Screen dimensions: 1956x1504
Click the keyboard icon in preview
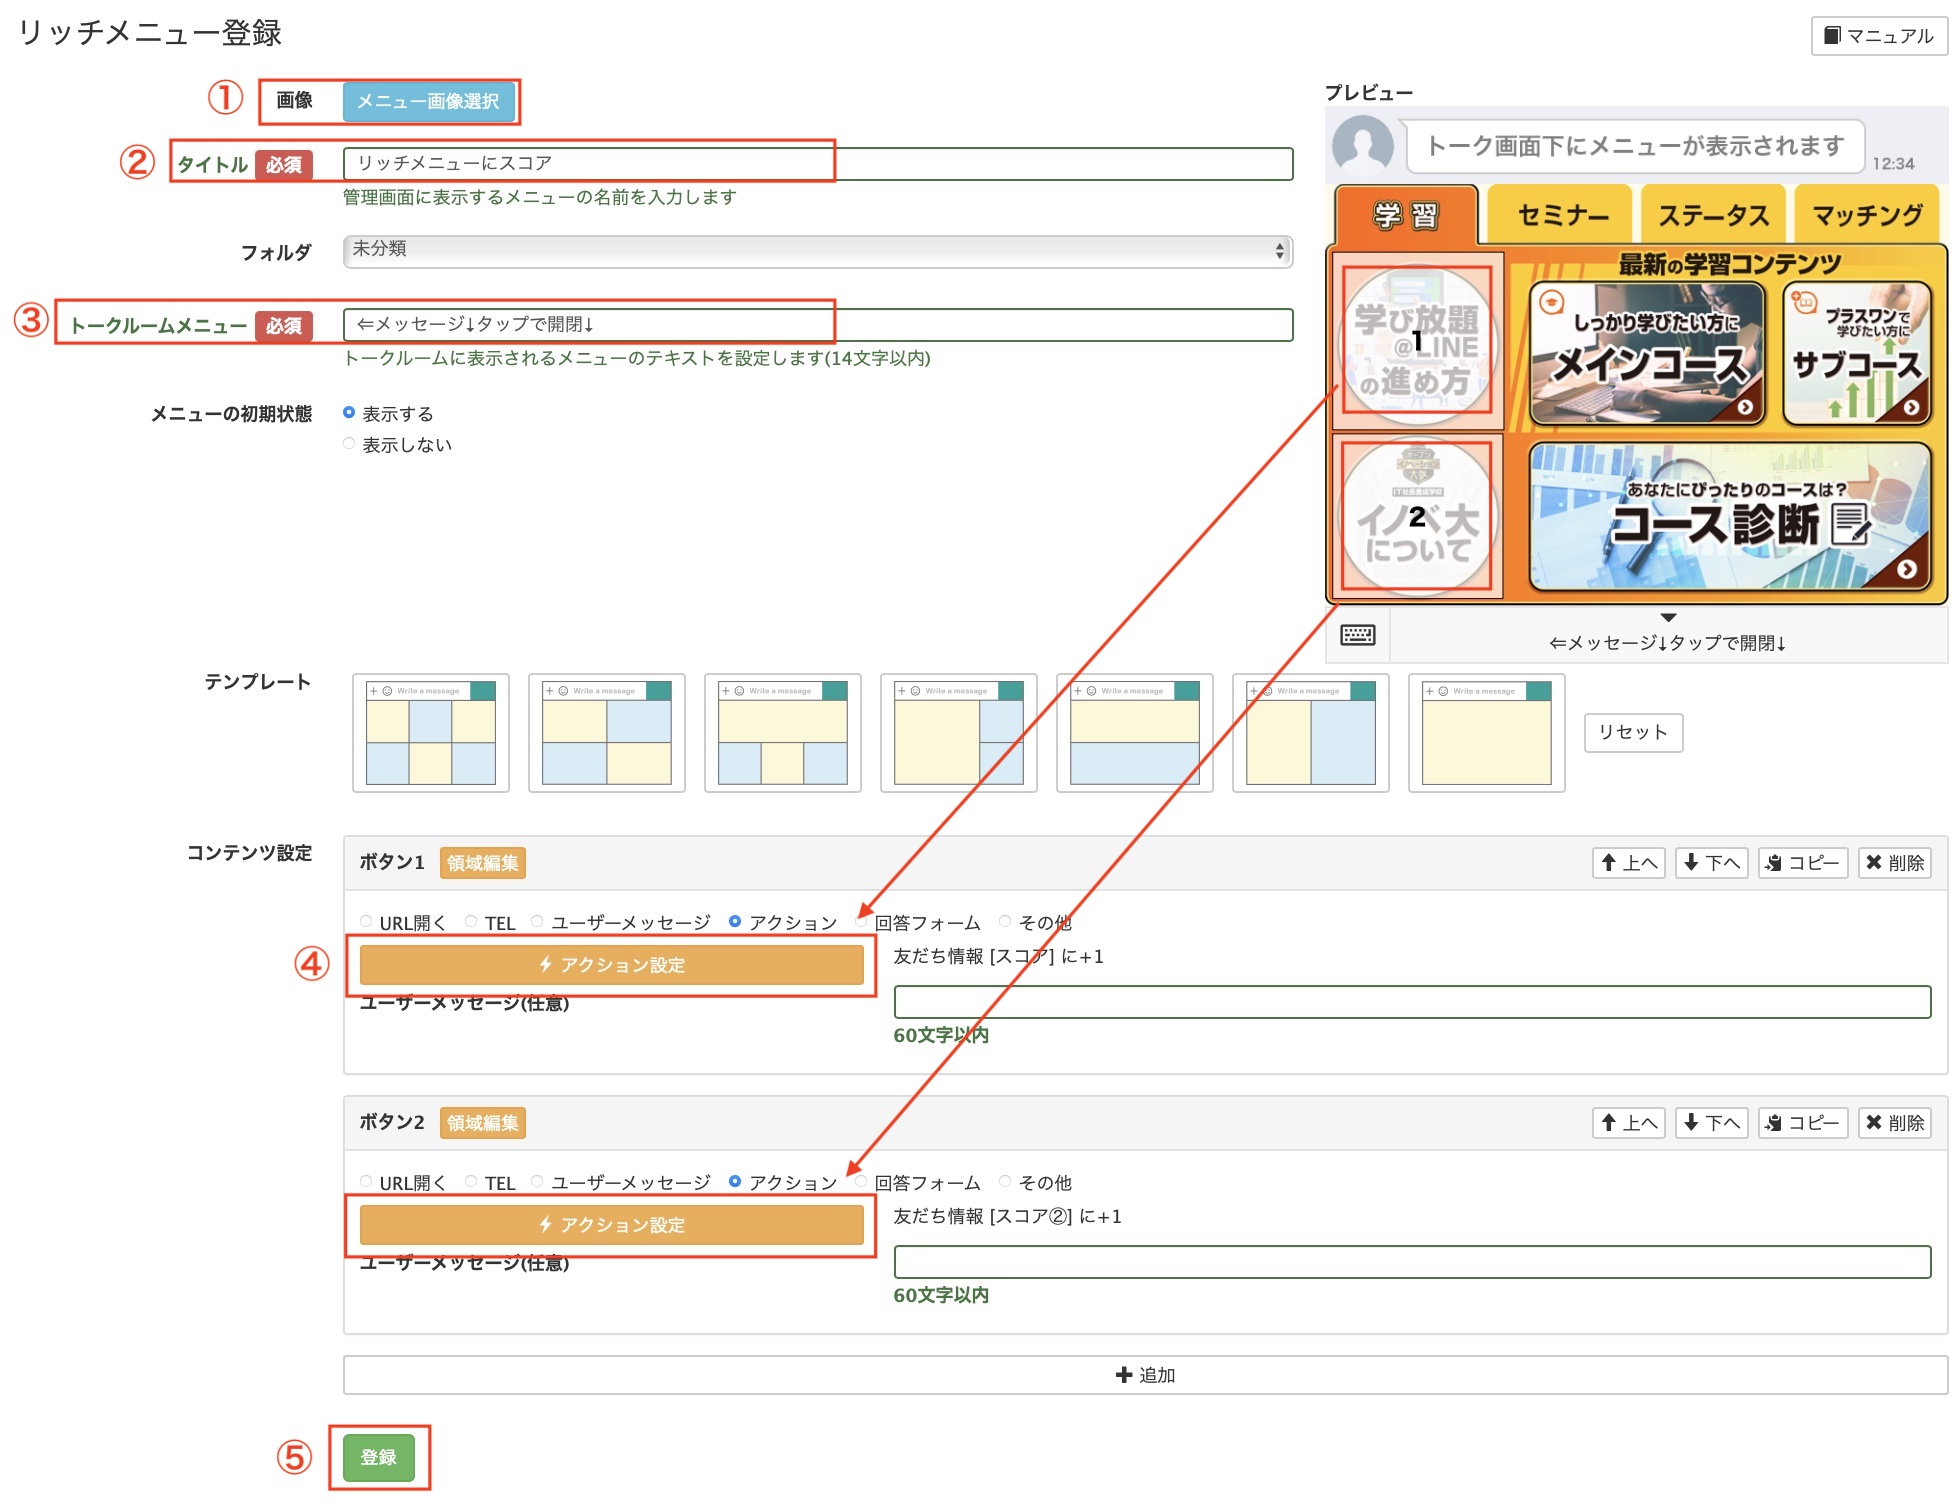[x=1357, y=635]
